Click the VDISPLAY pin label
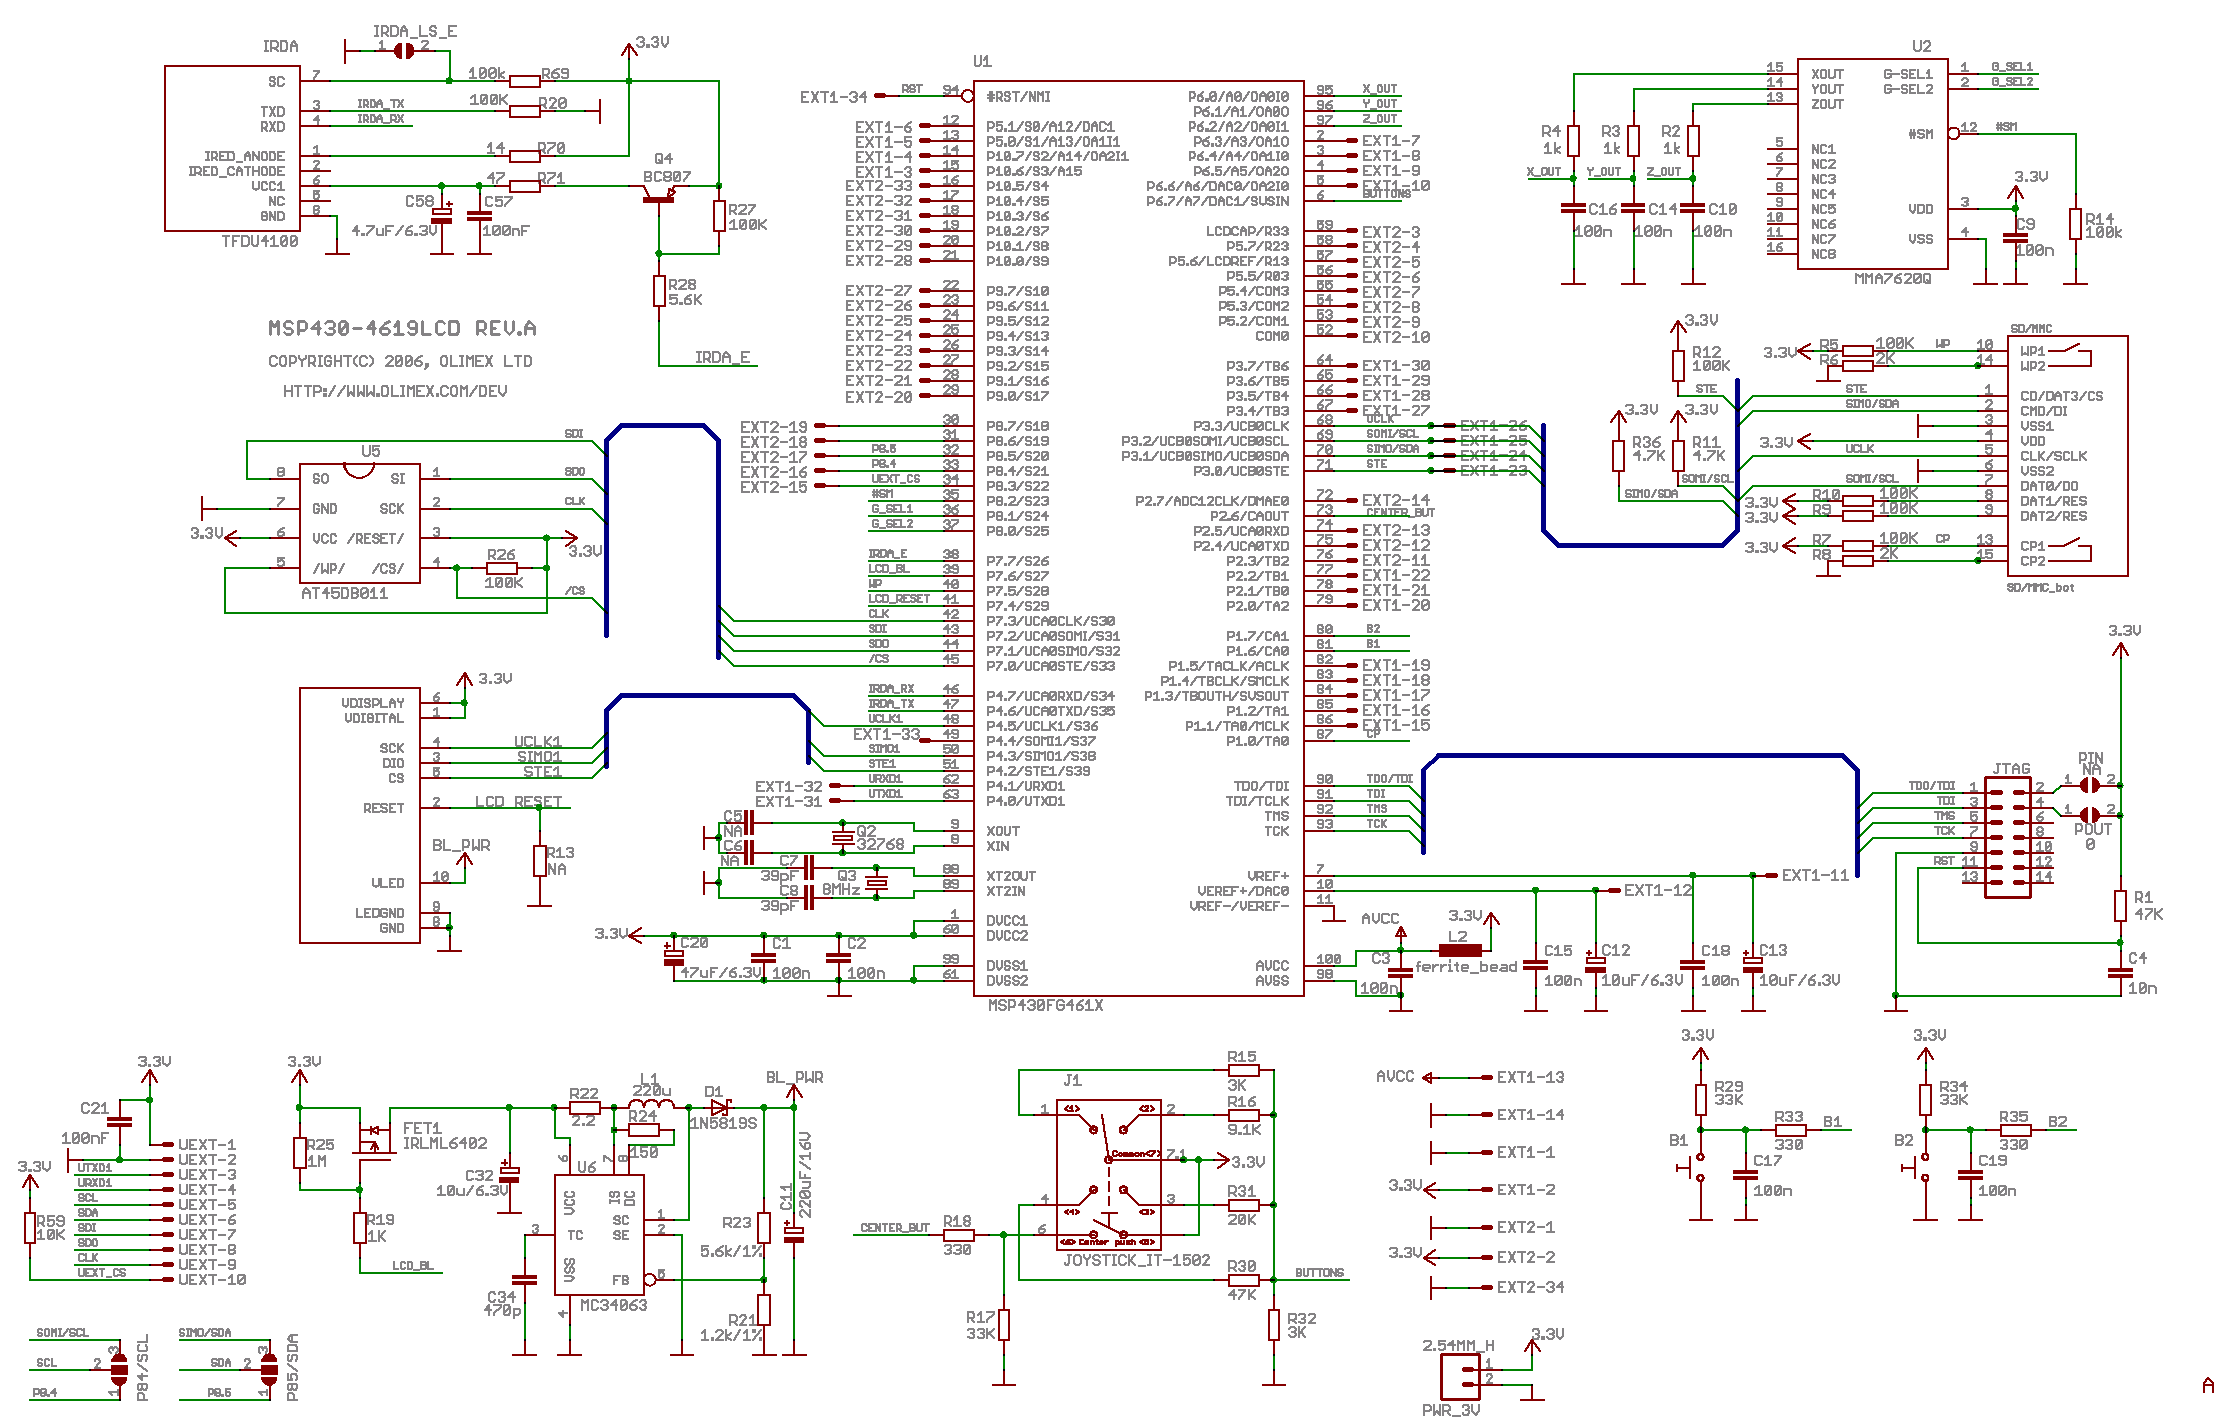 pyautogui.click(x=373, y=703)
